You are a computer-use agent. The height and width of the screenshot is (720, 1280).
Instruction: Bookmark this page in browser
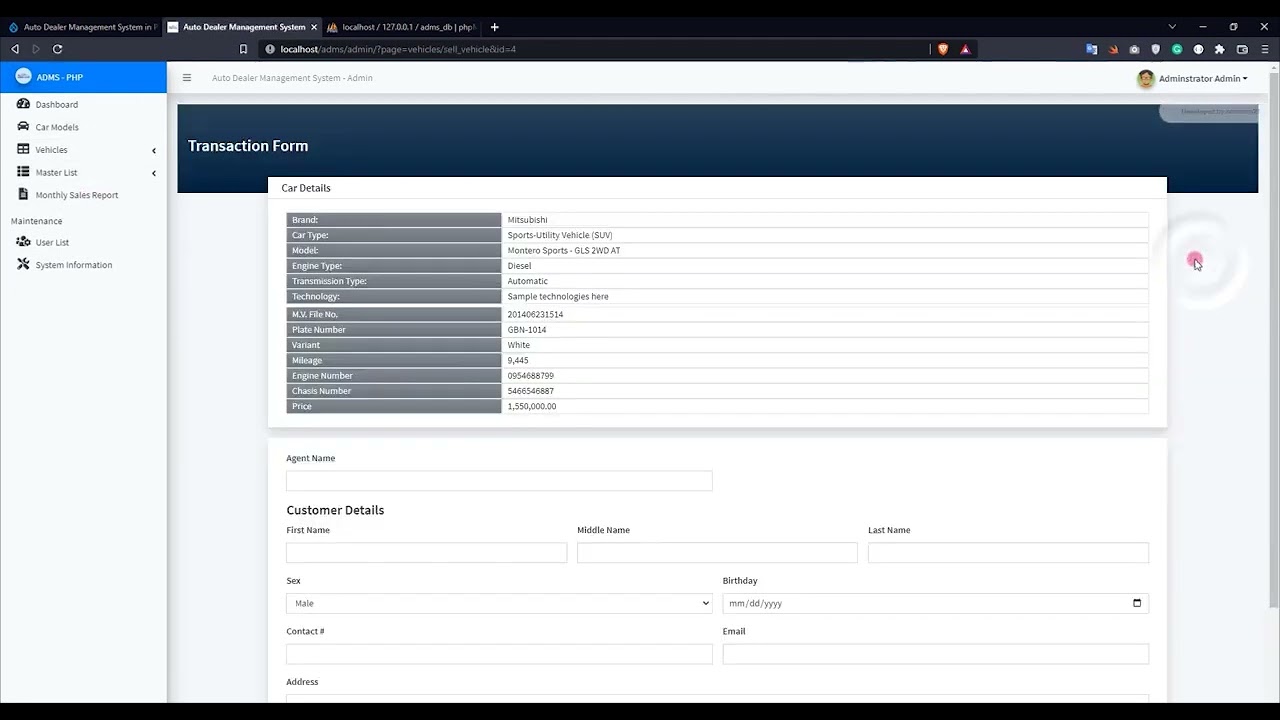243,49
